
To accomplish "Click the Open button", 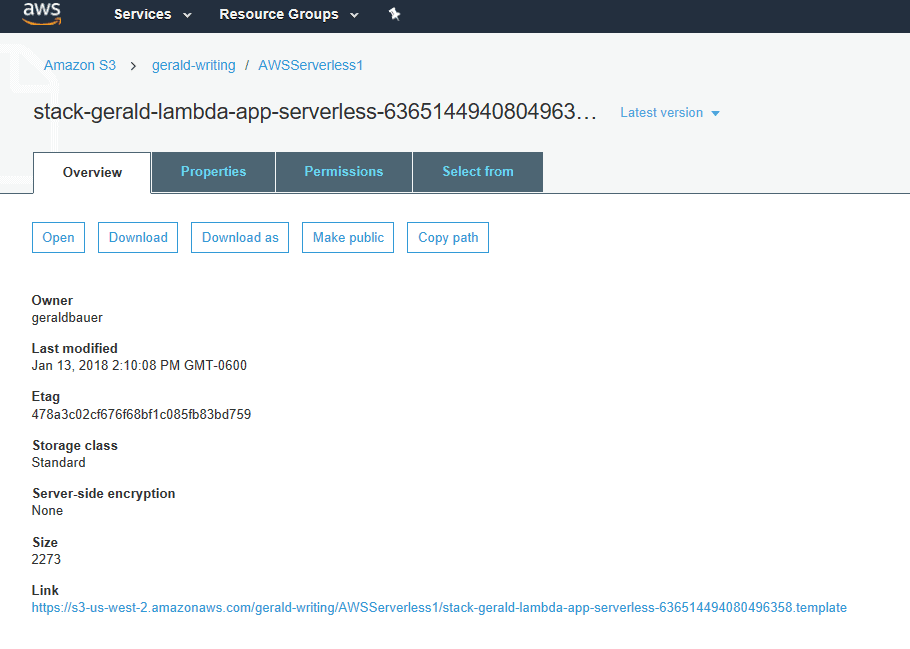I will click(59, 237).
